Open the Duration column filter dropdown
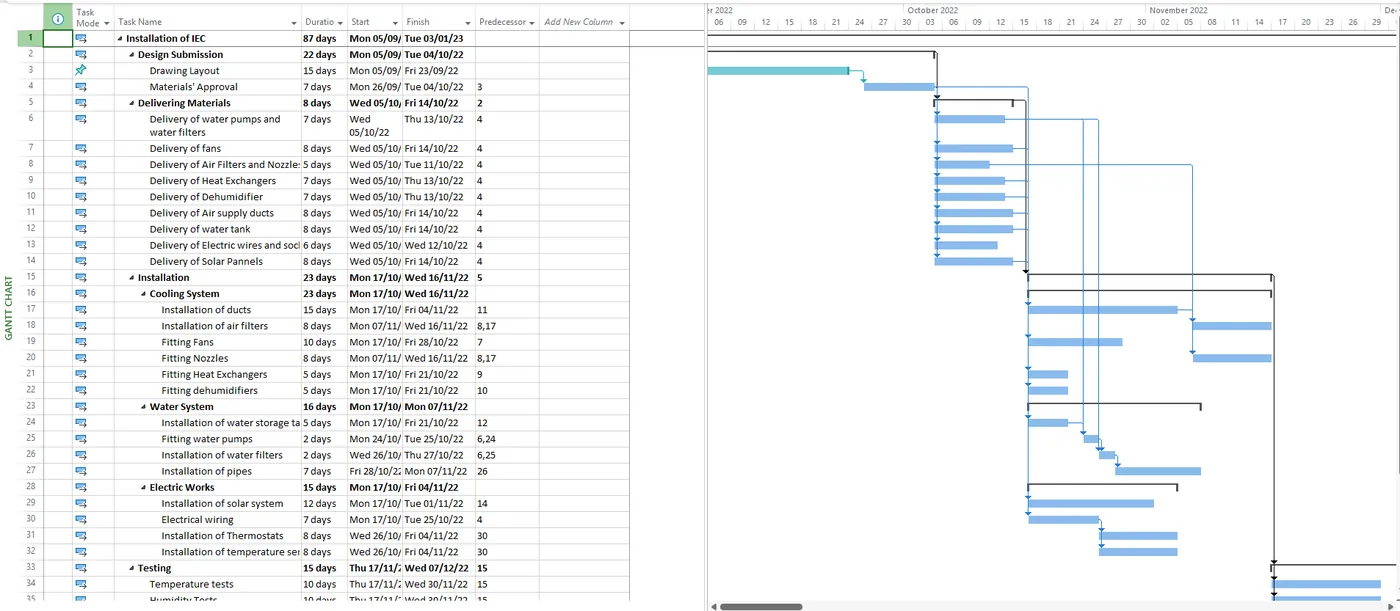 [340, 23]
